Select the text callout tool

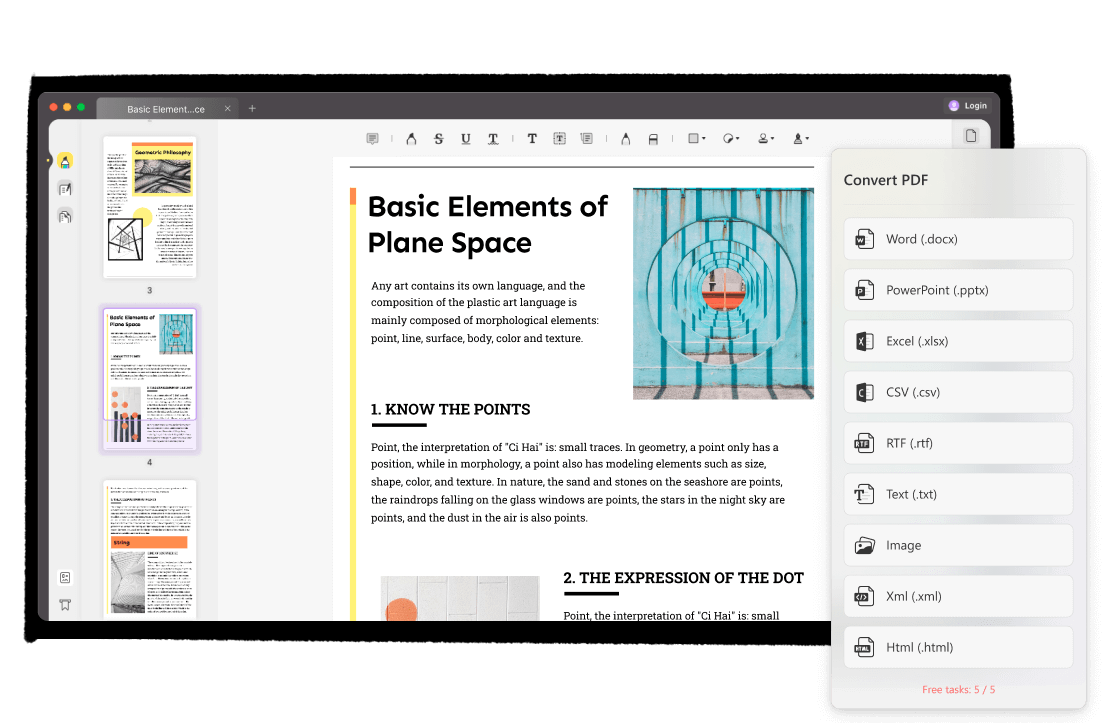587,139
